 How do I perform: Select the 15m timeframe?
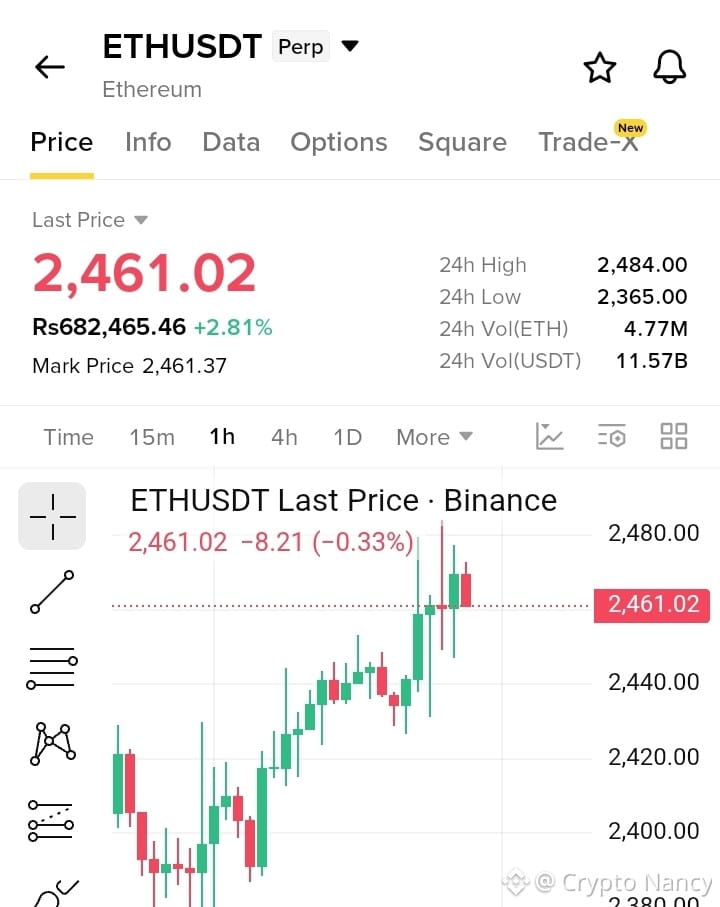point(152,437)
